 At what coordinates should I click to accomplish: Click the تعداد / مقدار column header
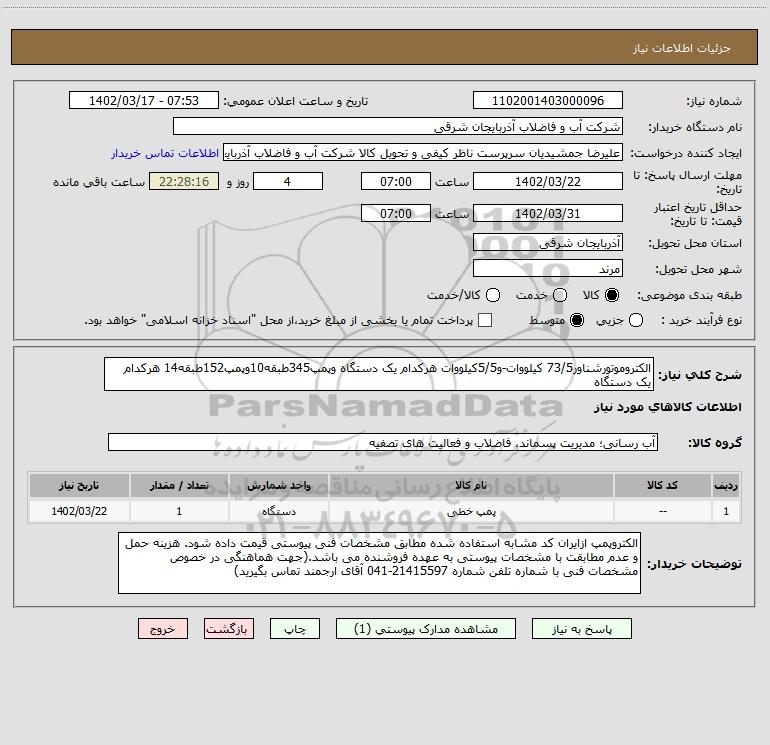(x=179, y=486)
